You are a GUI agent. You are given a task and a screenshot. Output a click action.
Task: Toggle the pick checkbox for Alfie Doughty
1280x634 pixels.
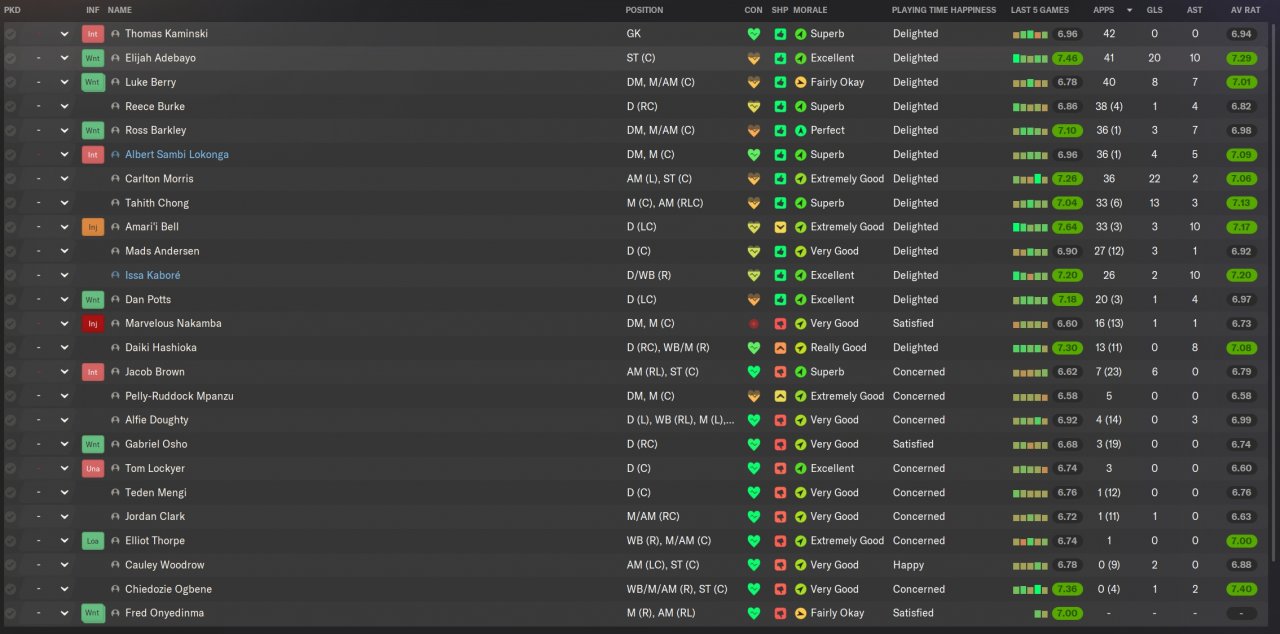coord(10,420)
